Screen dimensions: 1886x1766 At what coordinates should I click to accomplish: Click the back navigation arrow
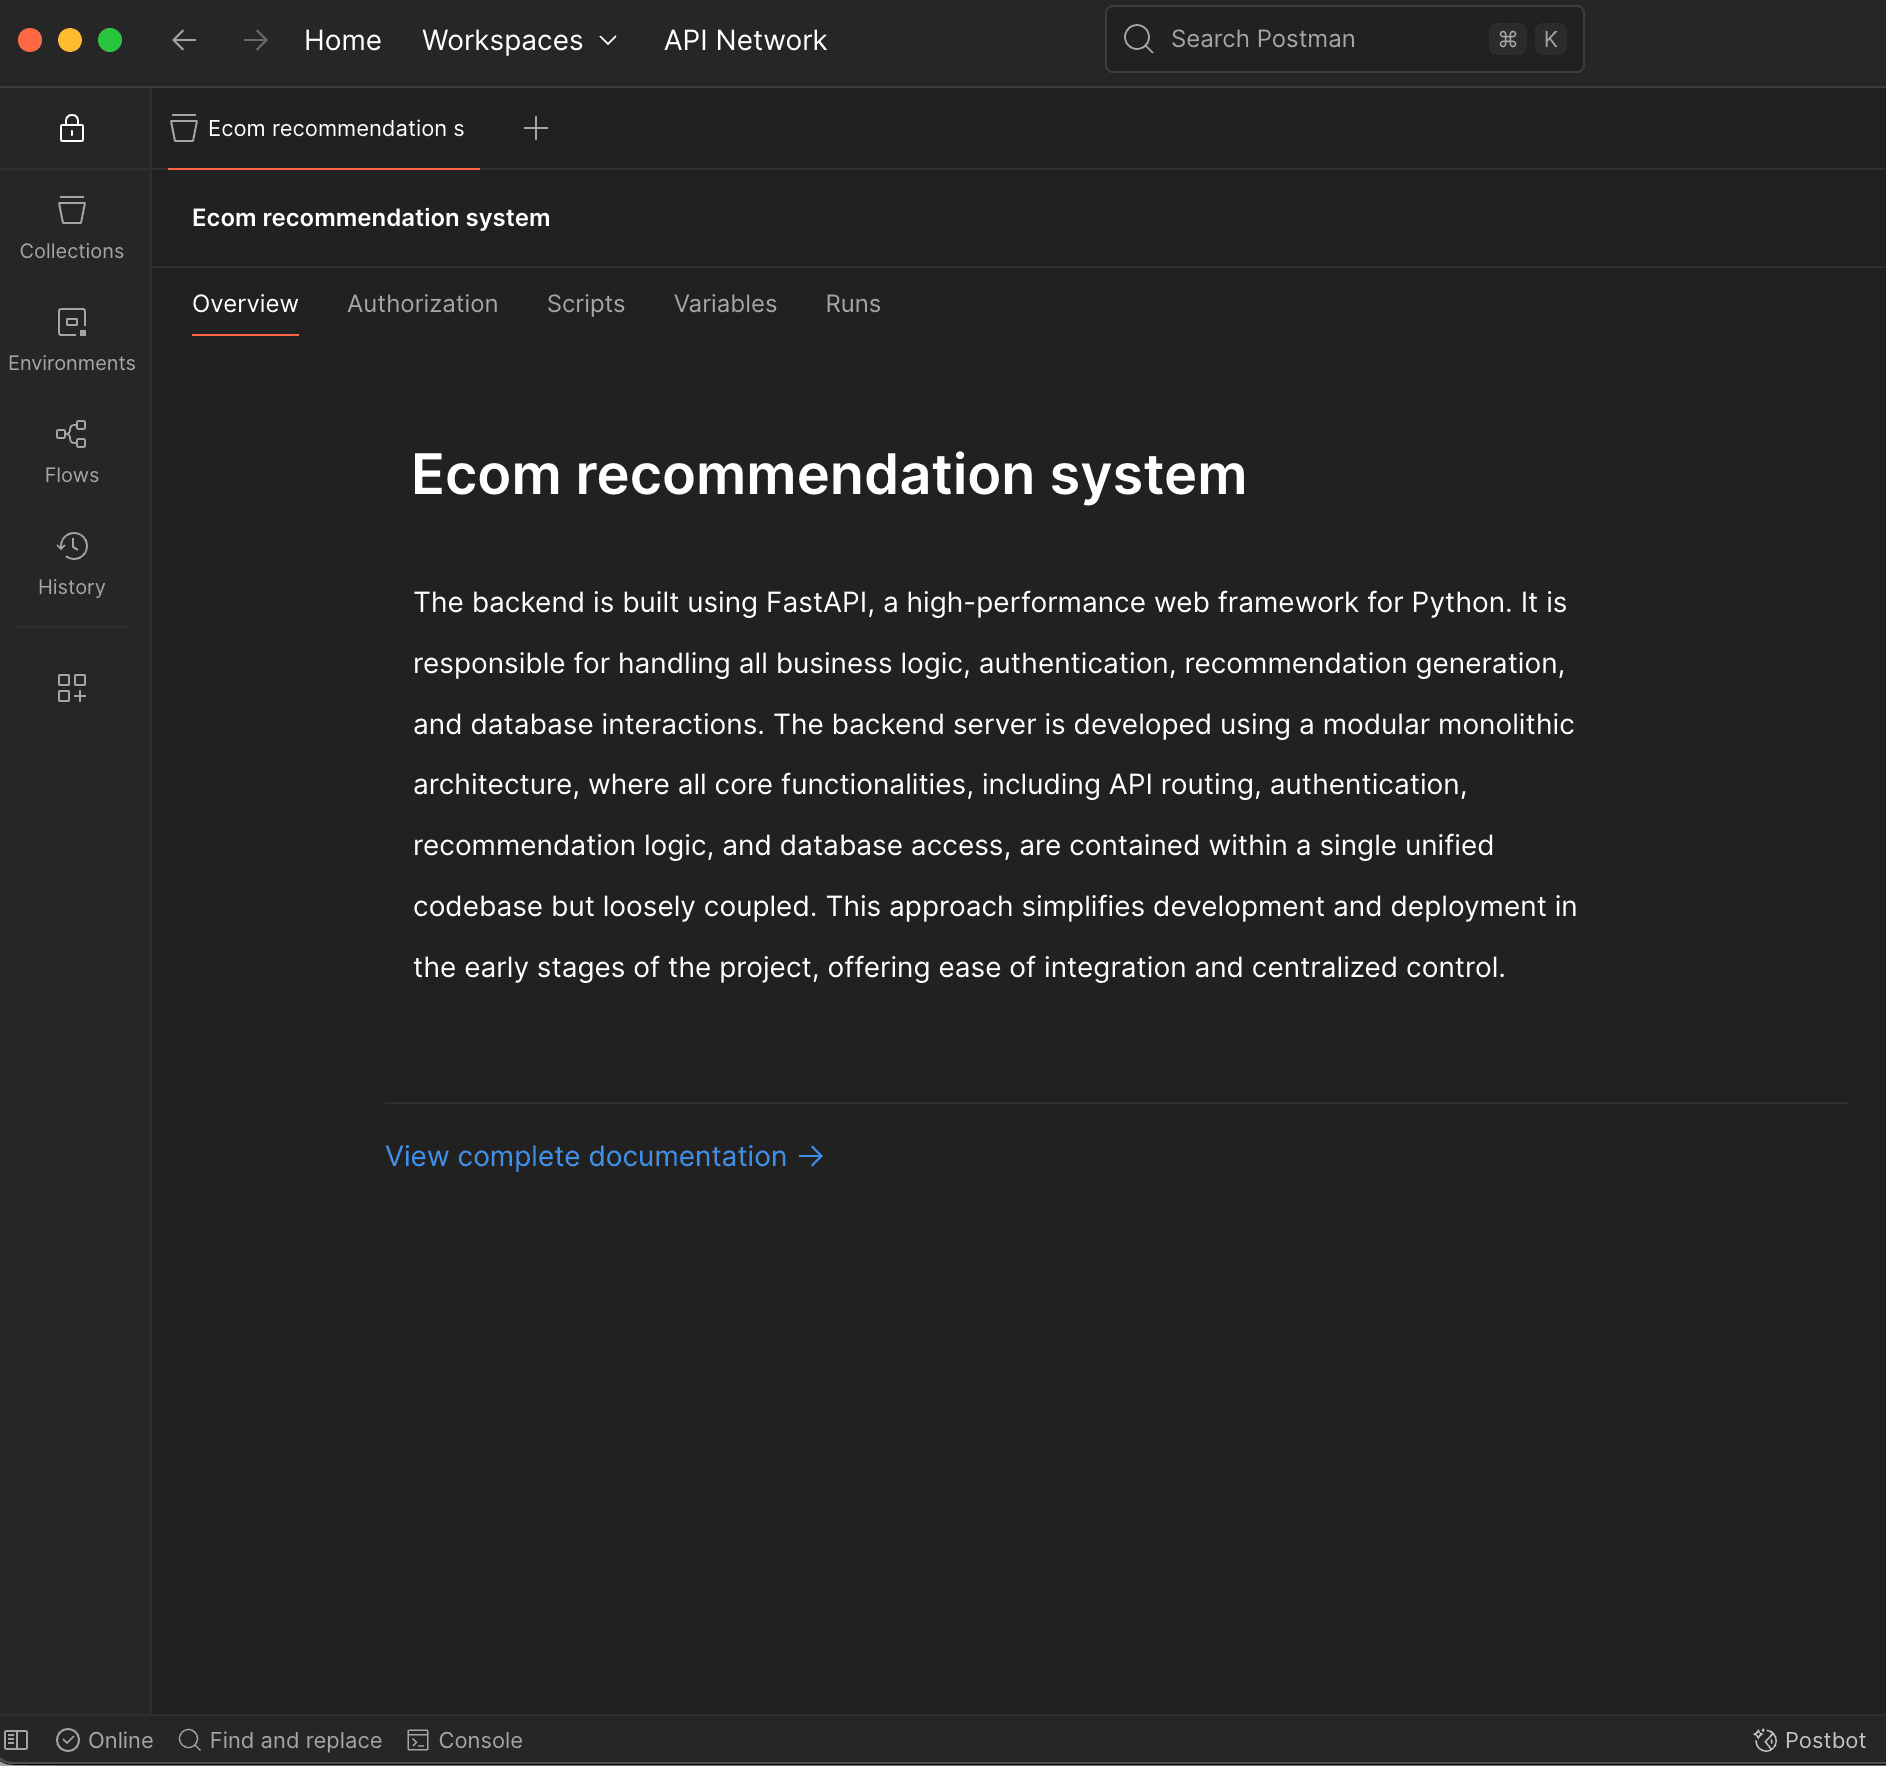[184, 40]
